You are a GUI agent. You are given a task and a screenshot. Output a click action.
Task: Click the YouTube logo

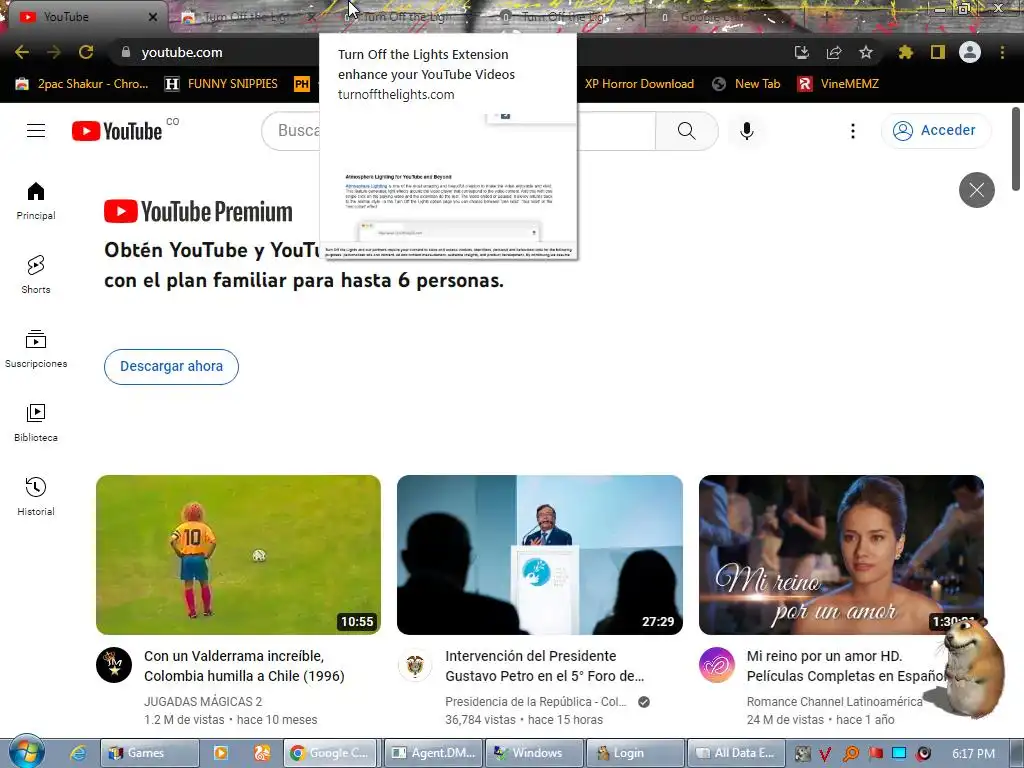117,131
